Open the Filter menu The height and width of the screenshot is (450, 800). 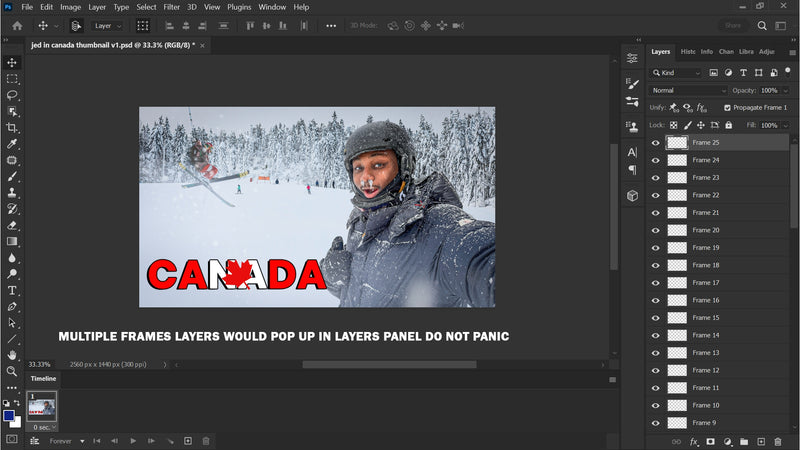pos(174,7)
